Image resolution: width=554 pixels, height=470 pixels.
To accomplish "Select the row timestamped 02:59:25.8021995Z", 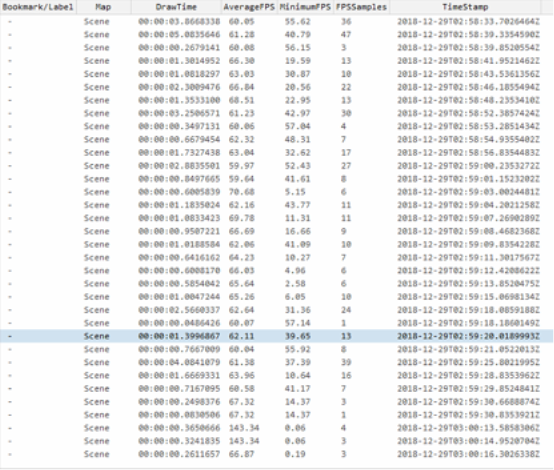I will [277, 362].
